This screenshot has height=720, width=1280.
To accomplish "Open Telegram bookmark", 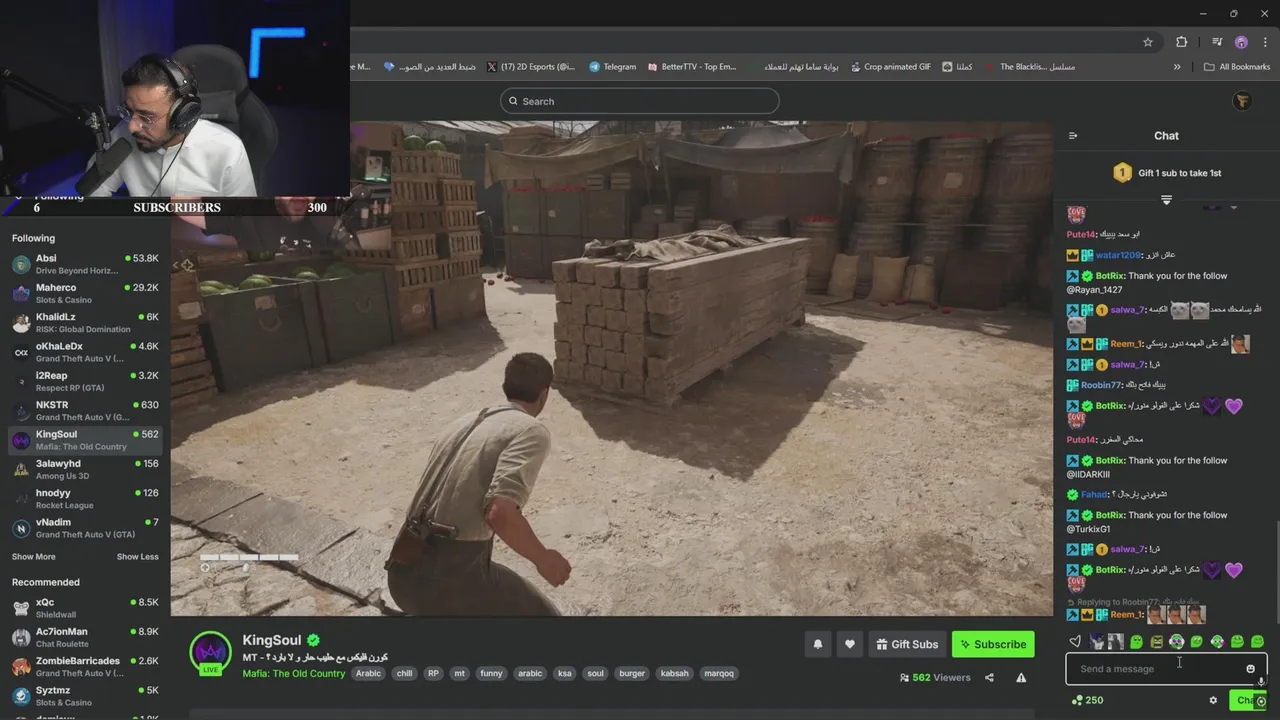I will click(x=613, y=67).
